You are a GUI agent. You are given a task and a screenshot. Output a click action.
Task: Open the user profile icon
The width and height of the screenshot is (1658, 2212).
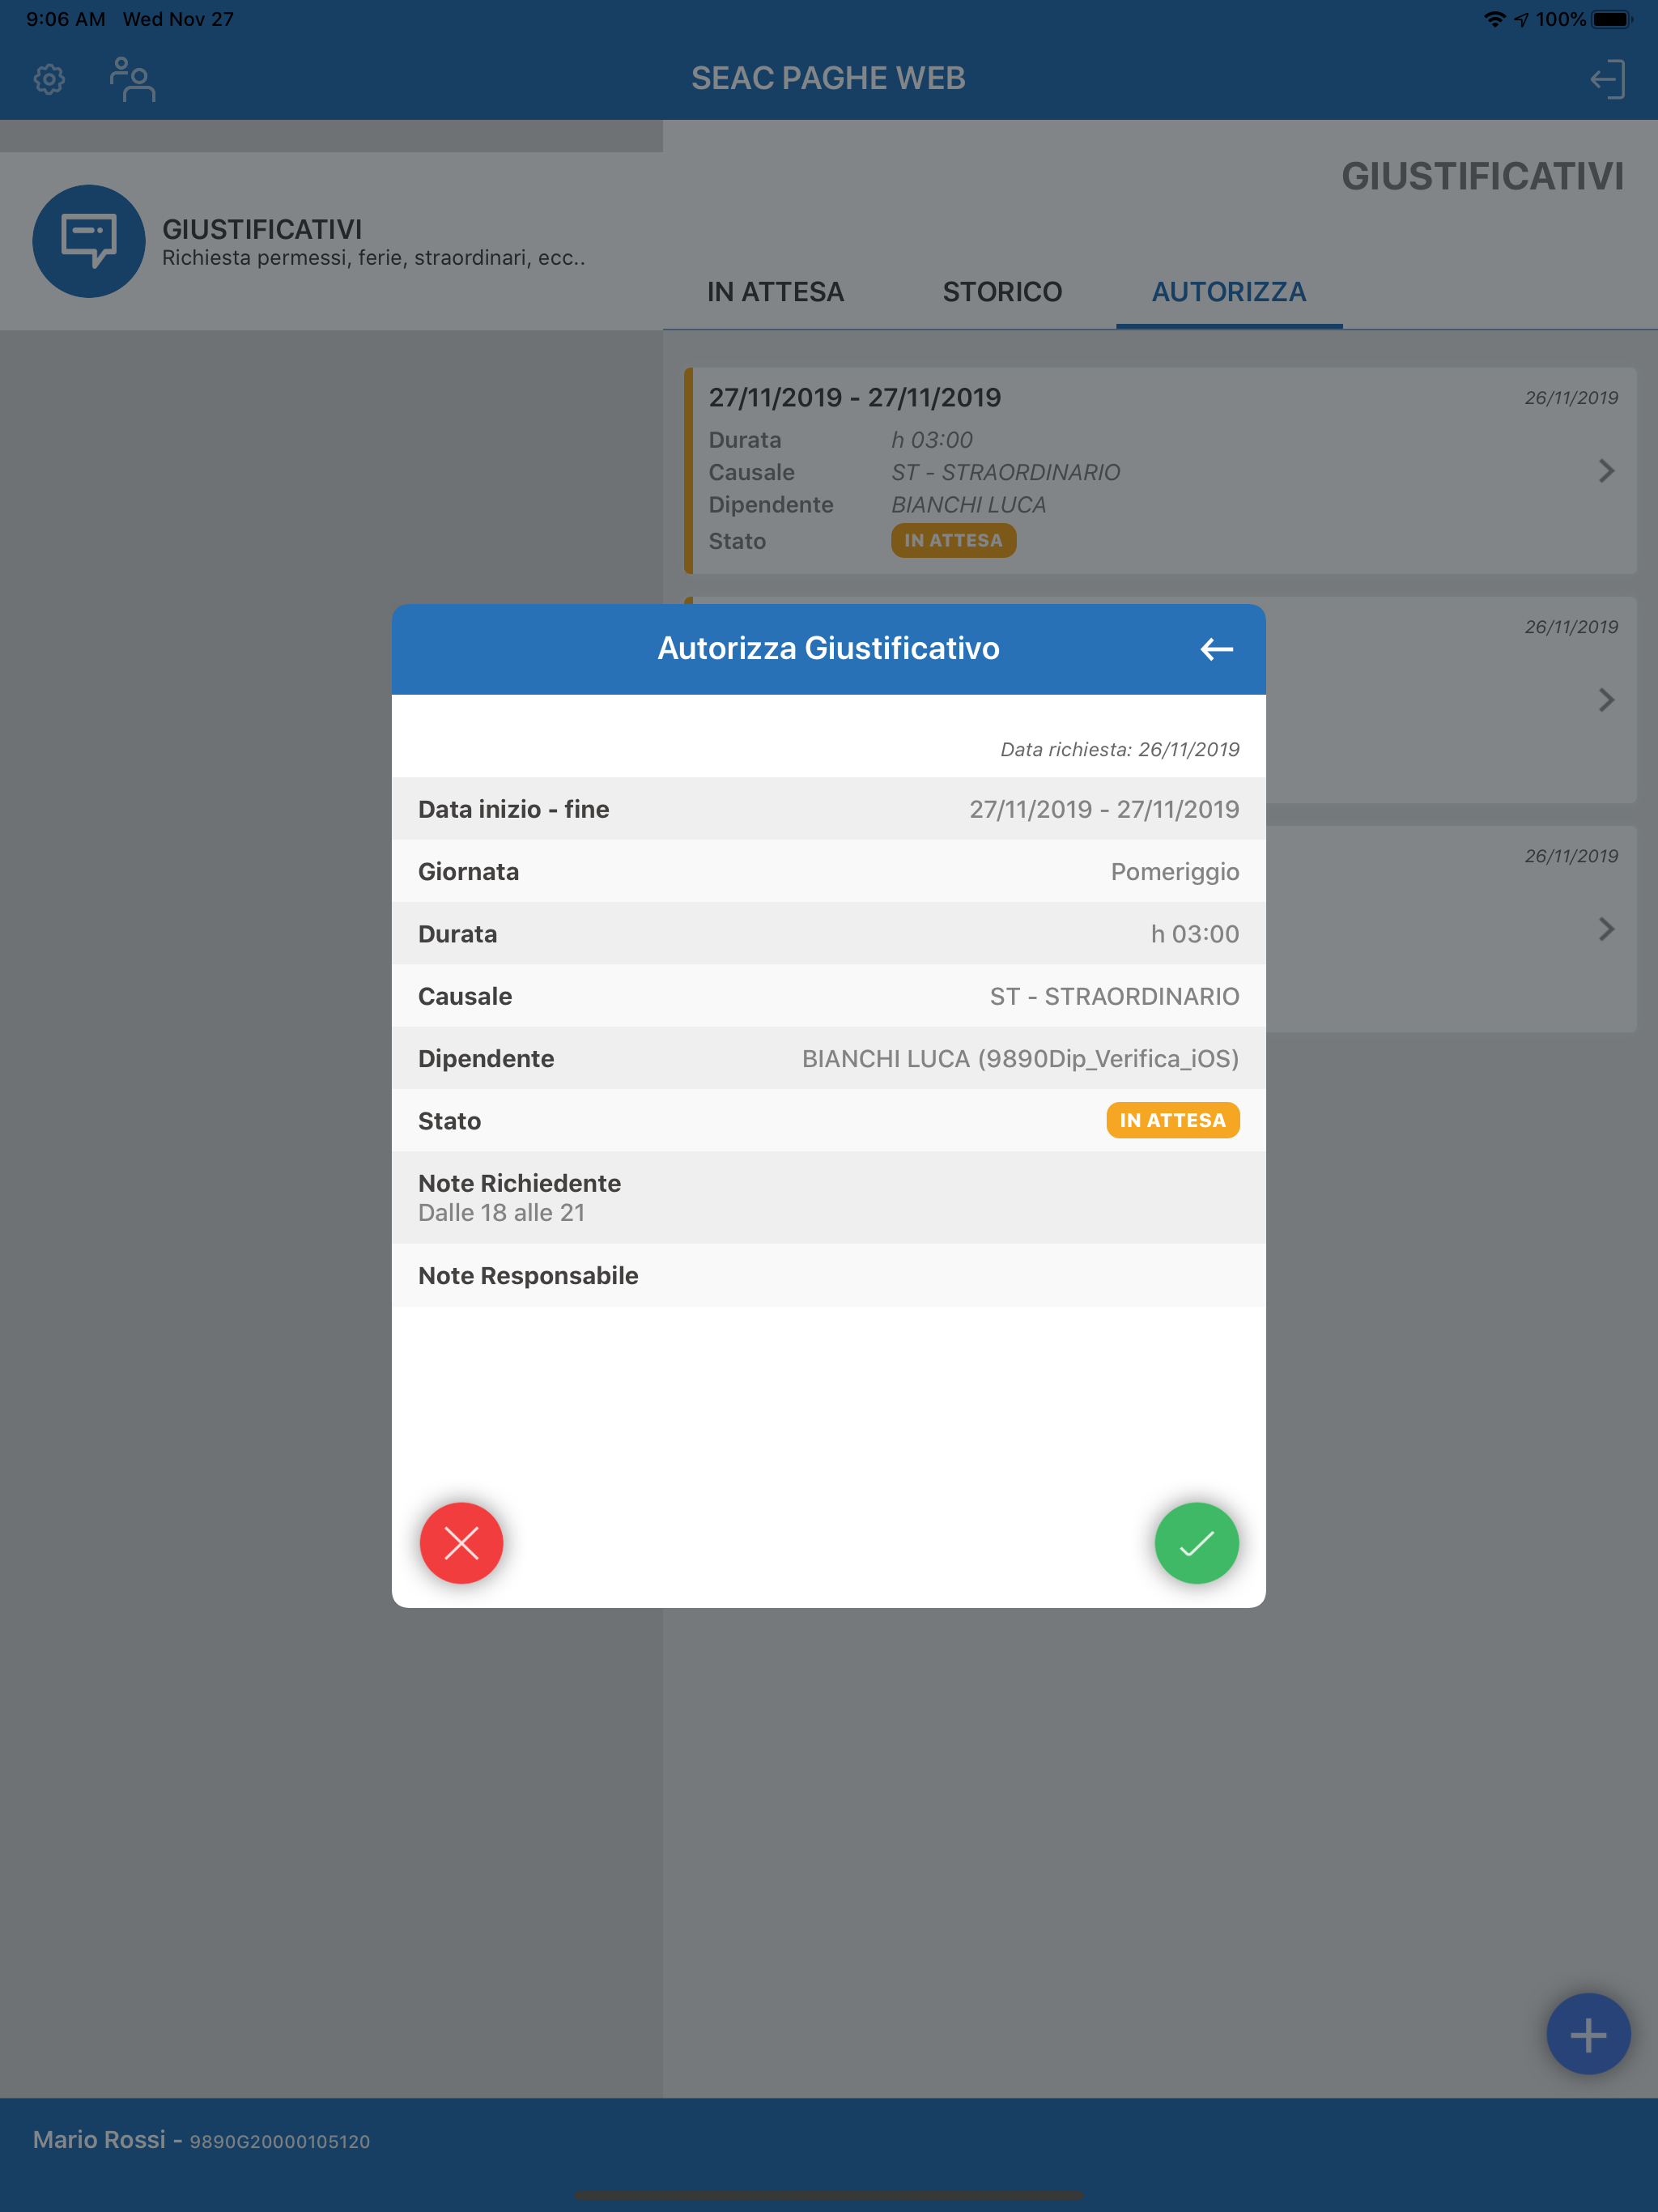click(x=132, y=79)
